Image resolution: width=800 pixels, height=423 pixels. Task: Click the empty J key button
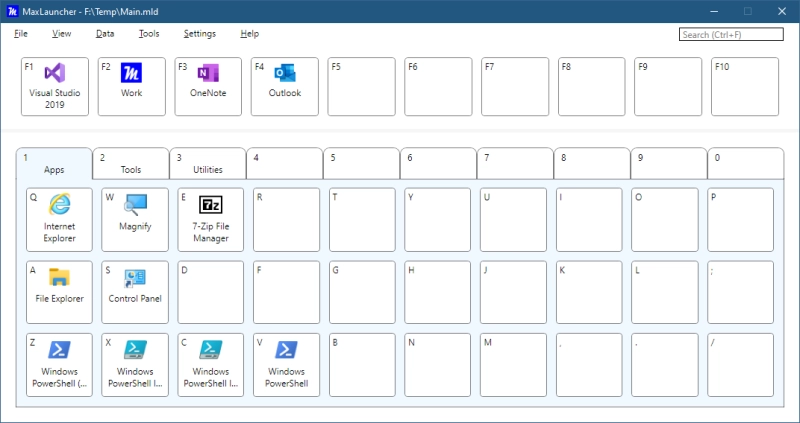tap(513, 292)
